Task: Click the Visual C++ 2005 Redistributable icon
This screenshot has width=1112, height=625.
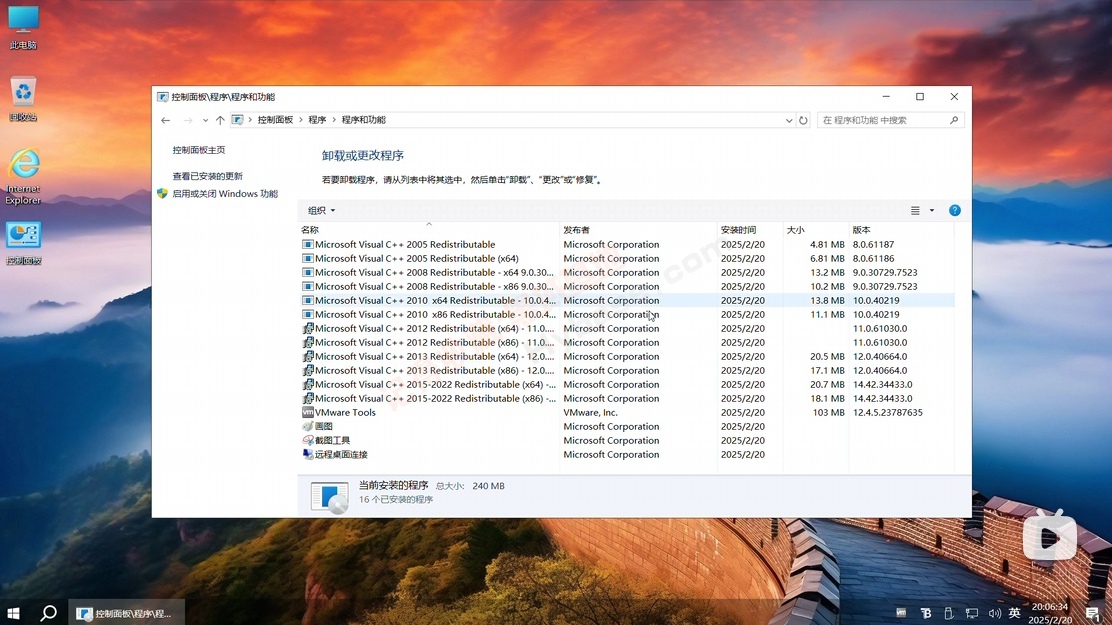Action: (308, 244)
